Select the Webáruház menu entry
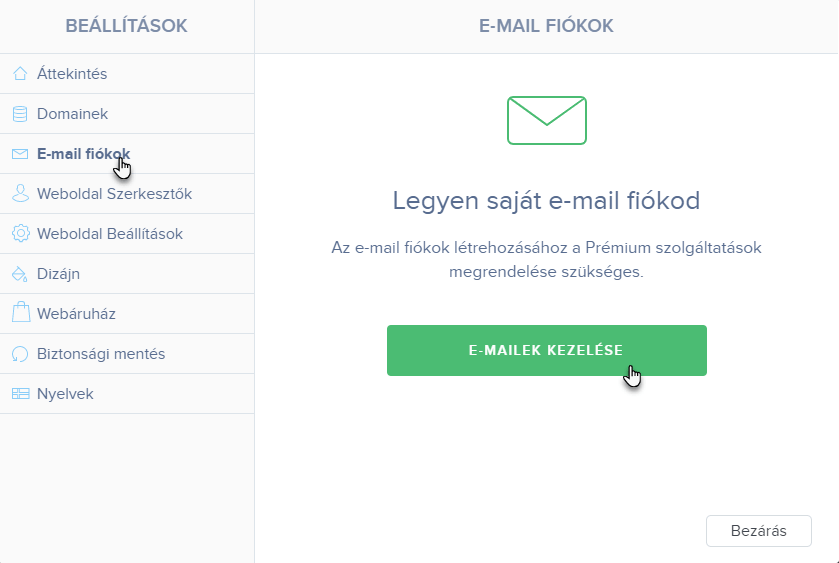839x563 pixels. click(127, 314)
